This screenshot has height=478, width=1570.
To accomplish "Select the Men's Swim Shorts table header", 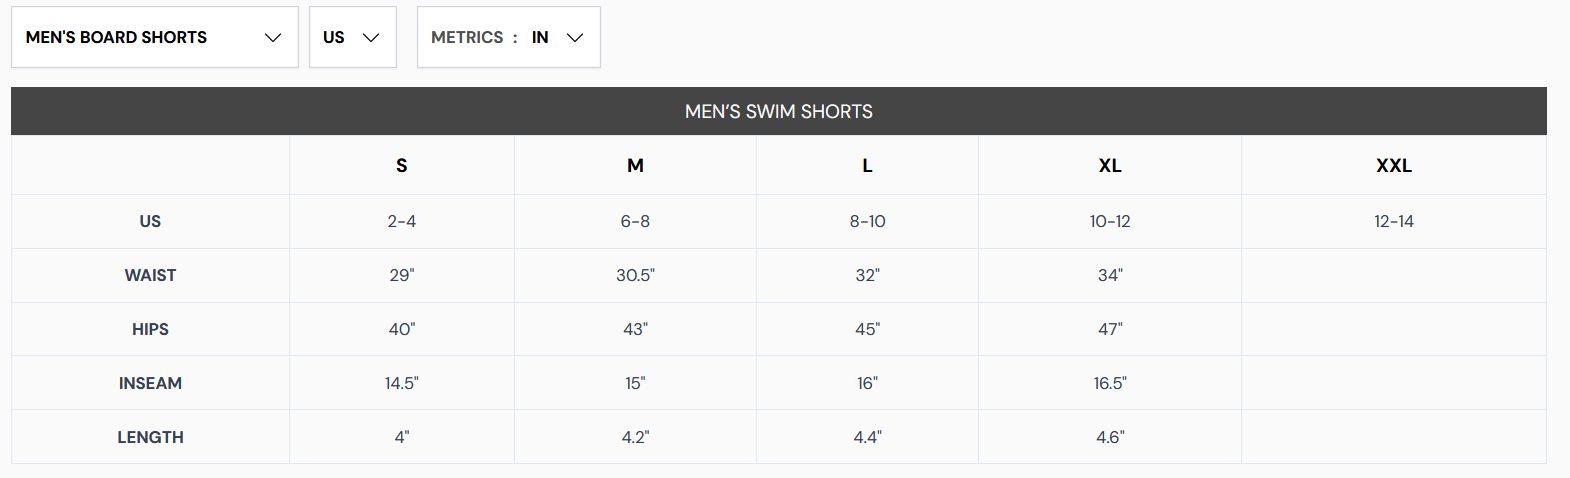I will point(779,111).
